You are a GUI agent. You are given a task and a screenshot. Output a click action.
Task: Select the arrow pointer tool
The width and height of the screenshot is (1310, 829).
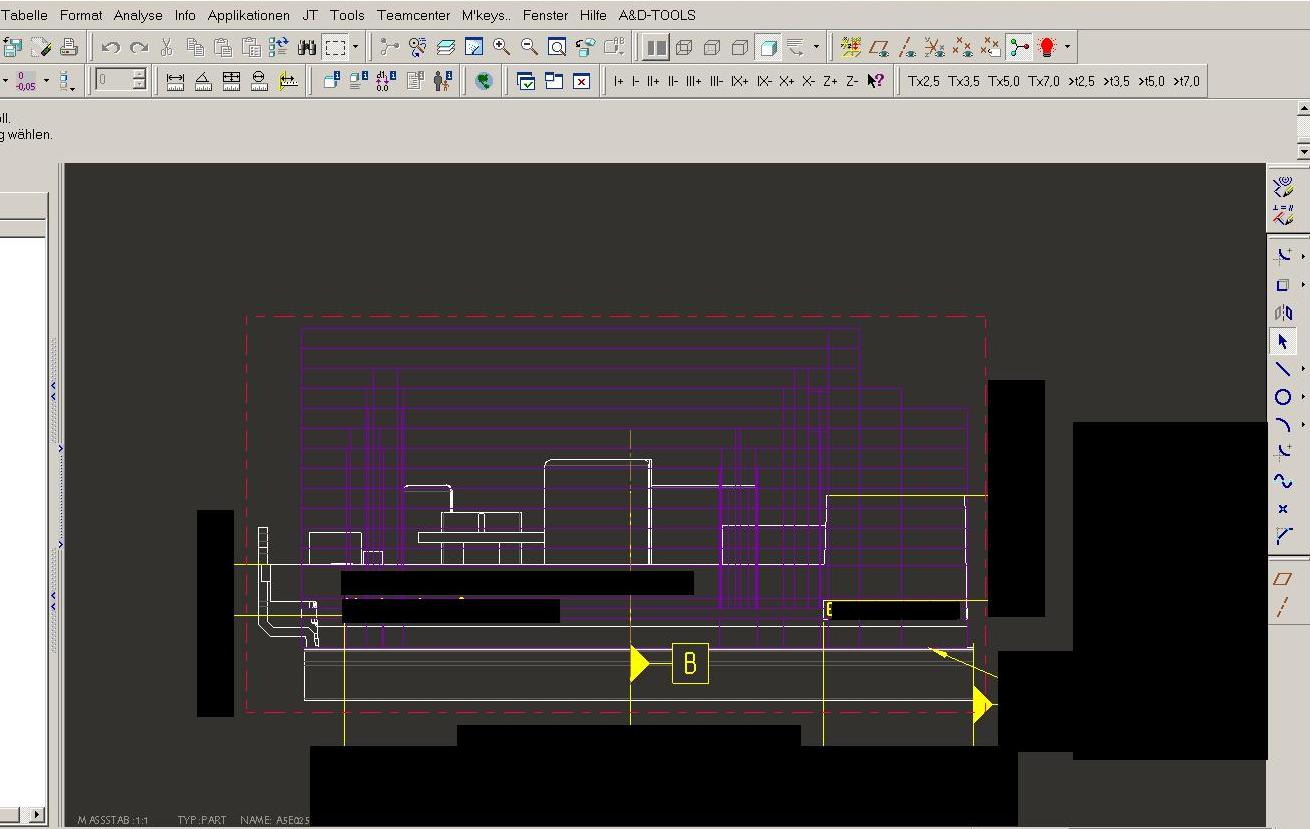1282,341
